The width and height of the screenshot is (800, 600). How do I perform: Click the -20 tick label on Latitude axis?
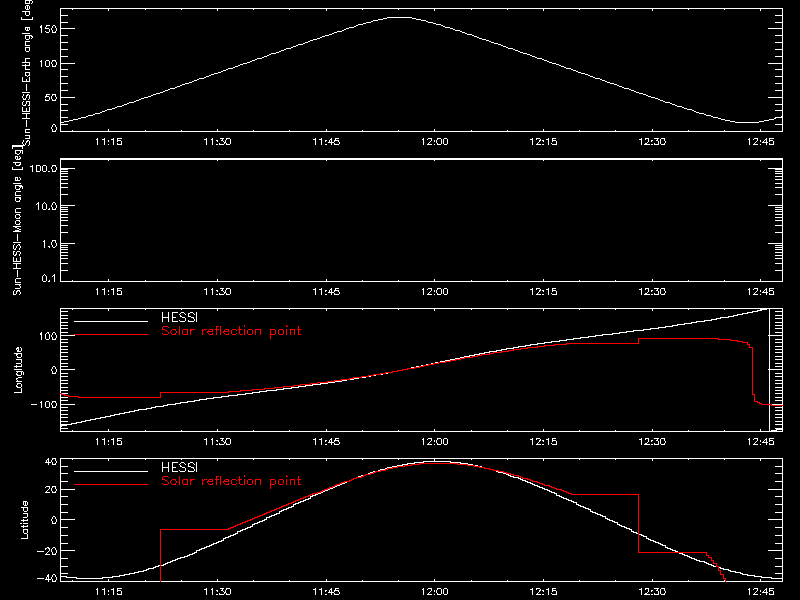47,551
